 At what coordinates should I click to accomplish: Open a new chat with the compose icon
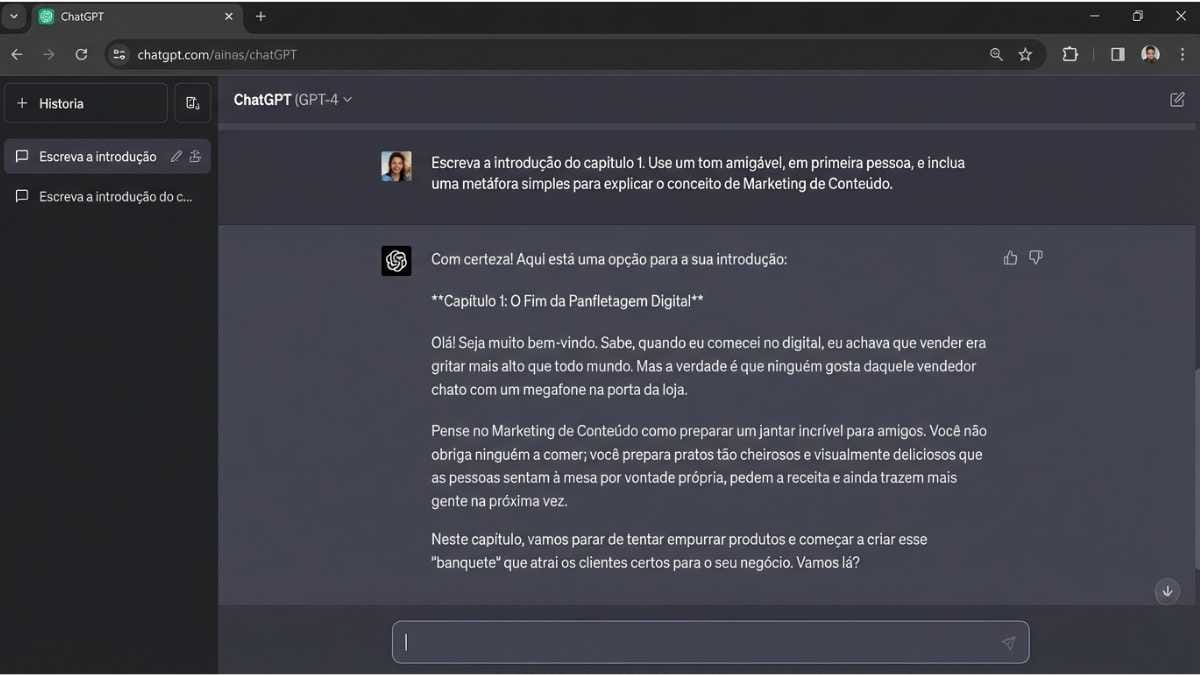[193, 102]
